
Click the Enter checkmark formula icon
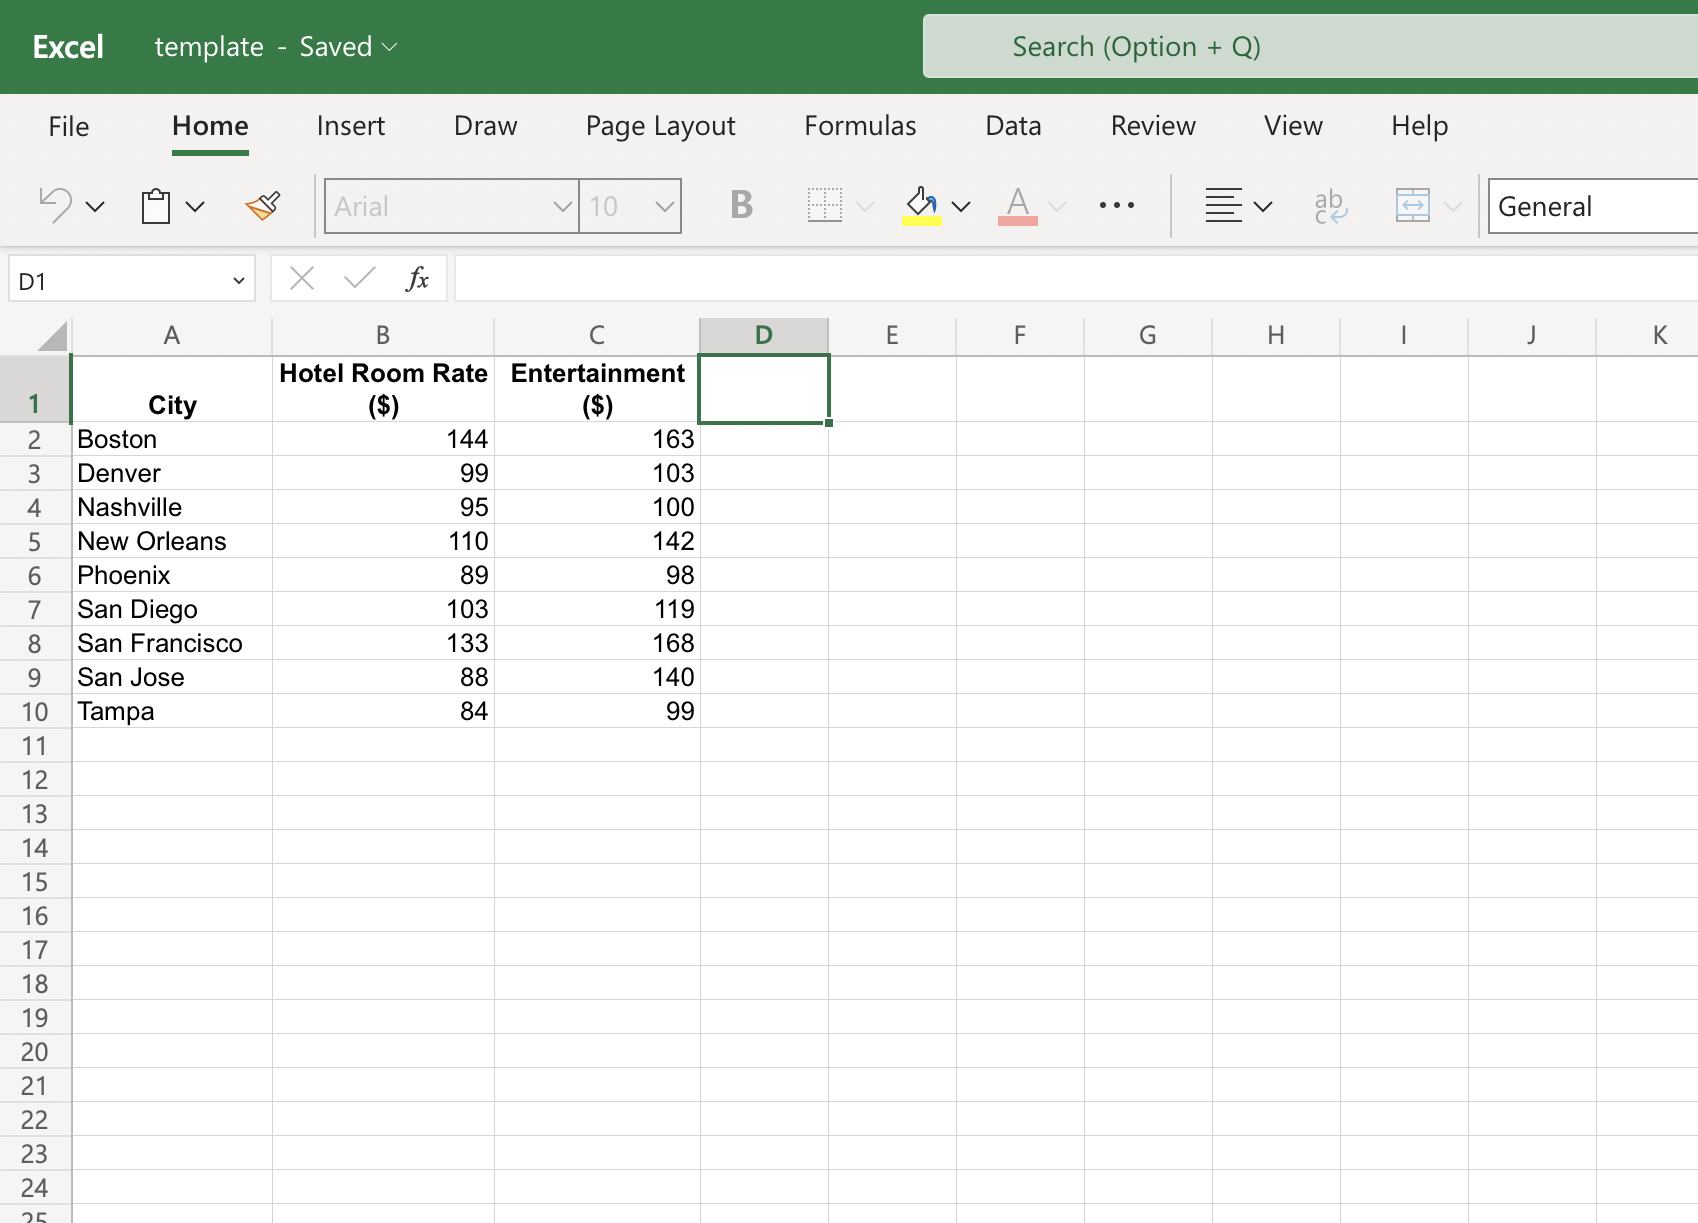pos(359,278)
